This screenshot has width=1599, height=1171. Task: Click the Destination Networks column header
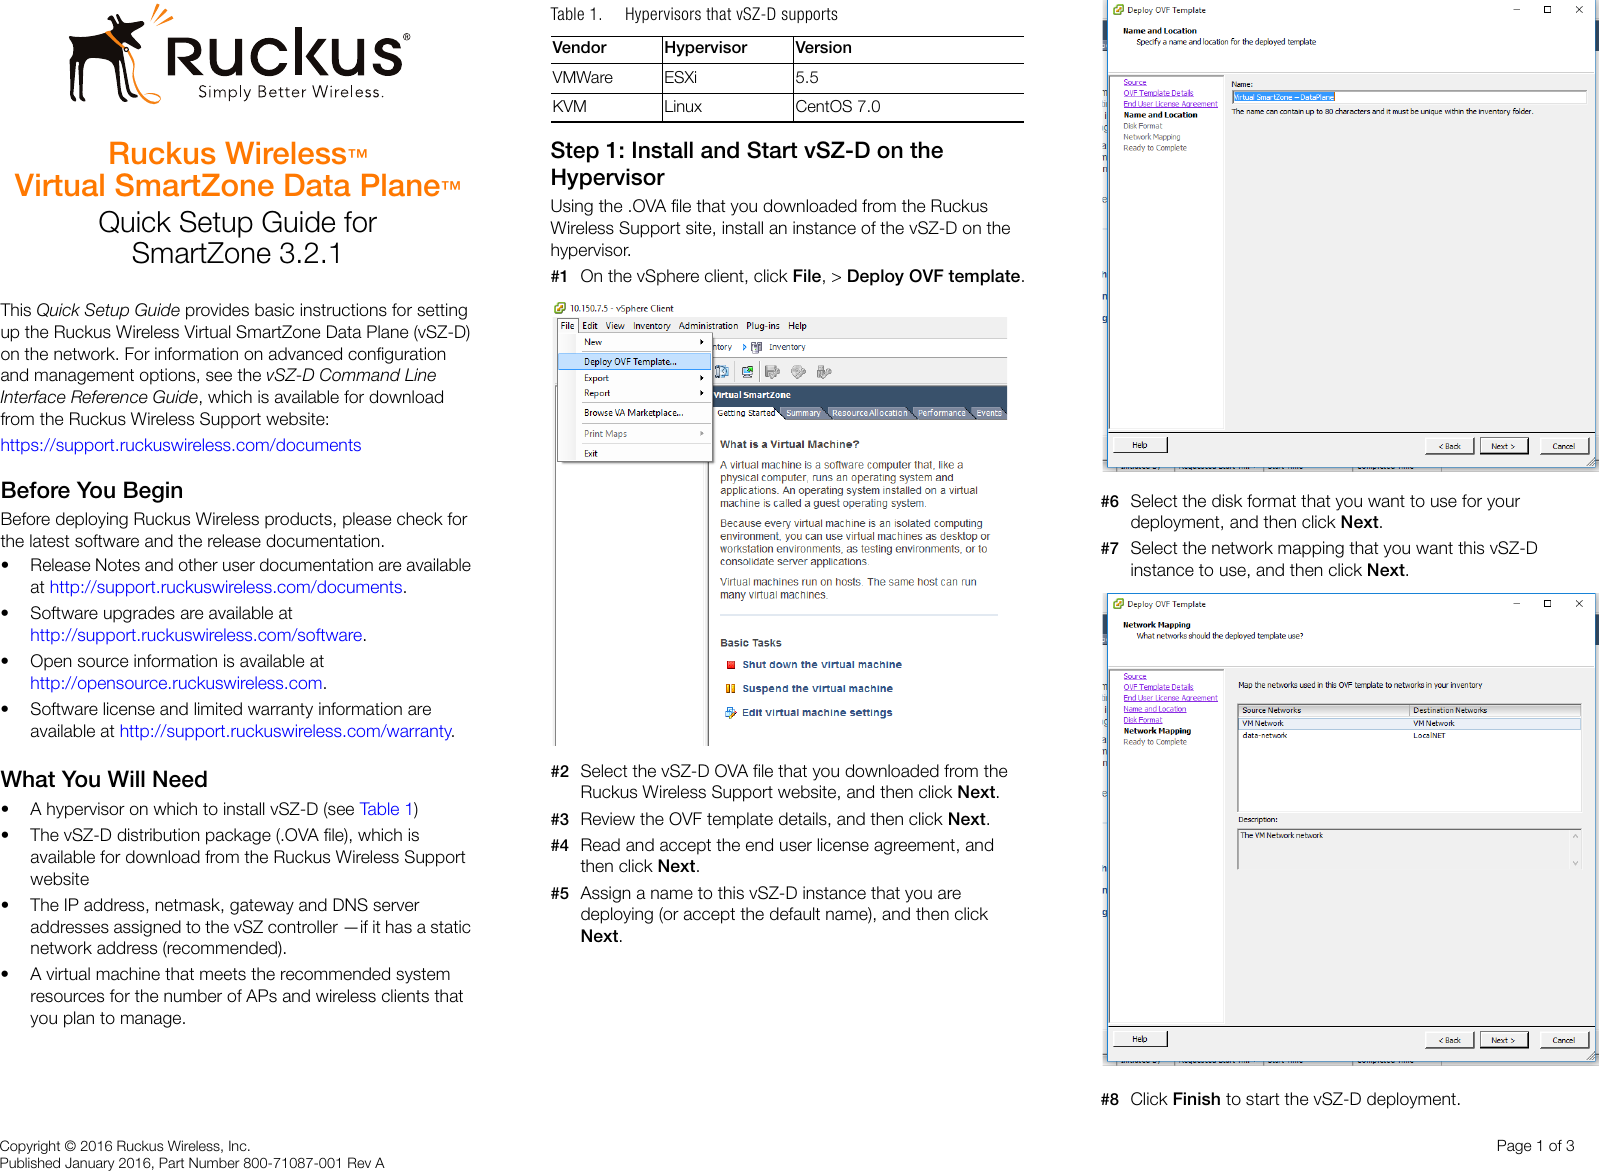1495,710
